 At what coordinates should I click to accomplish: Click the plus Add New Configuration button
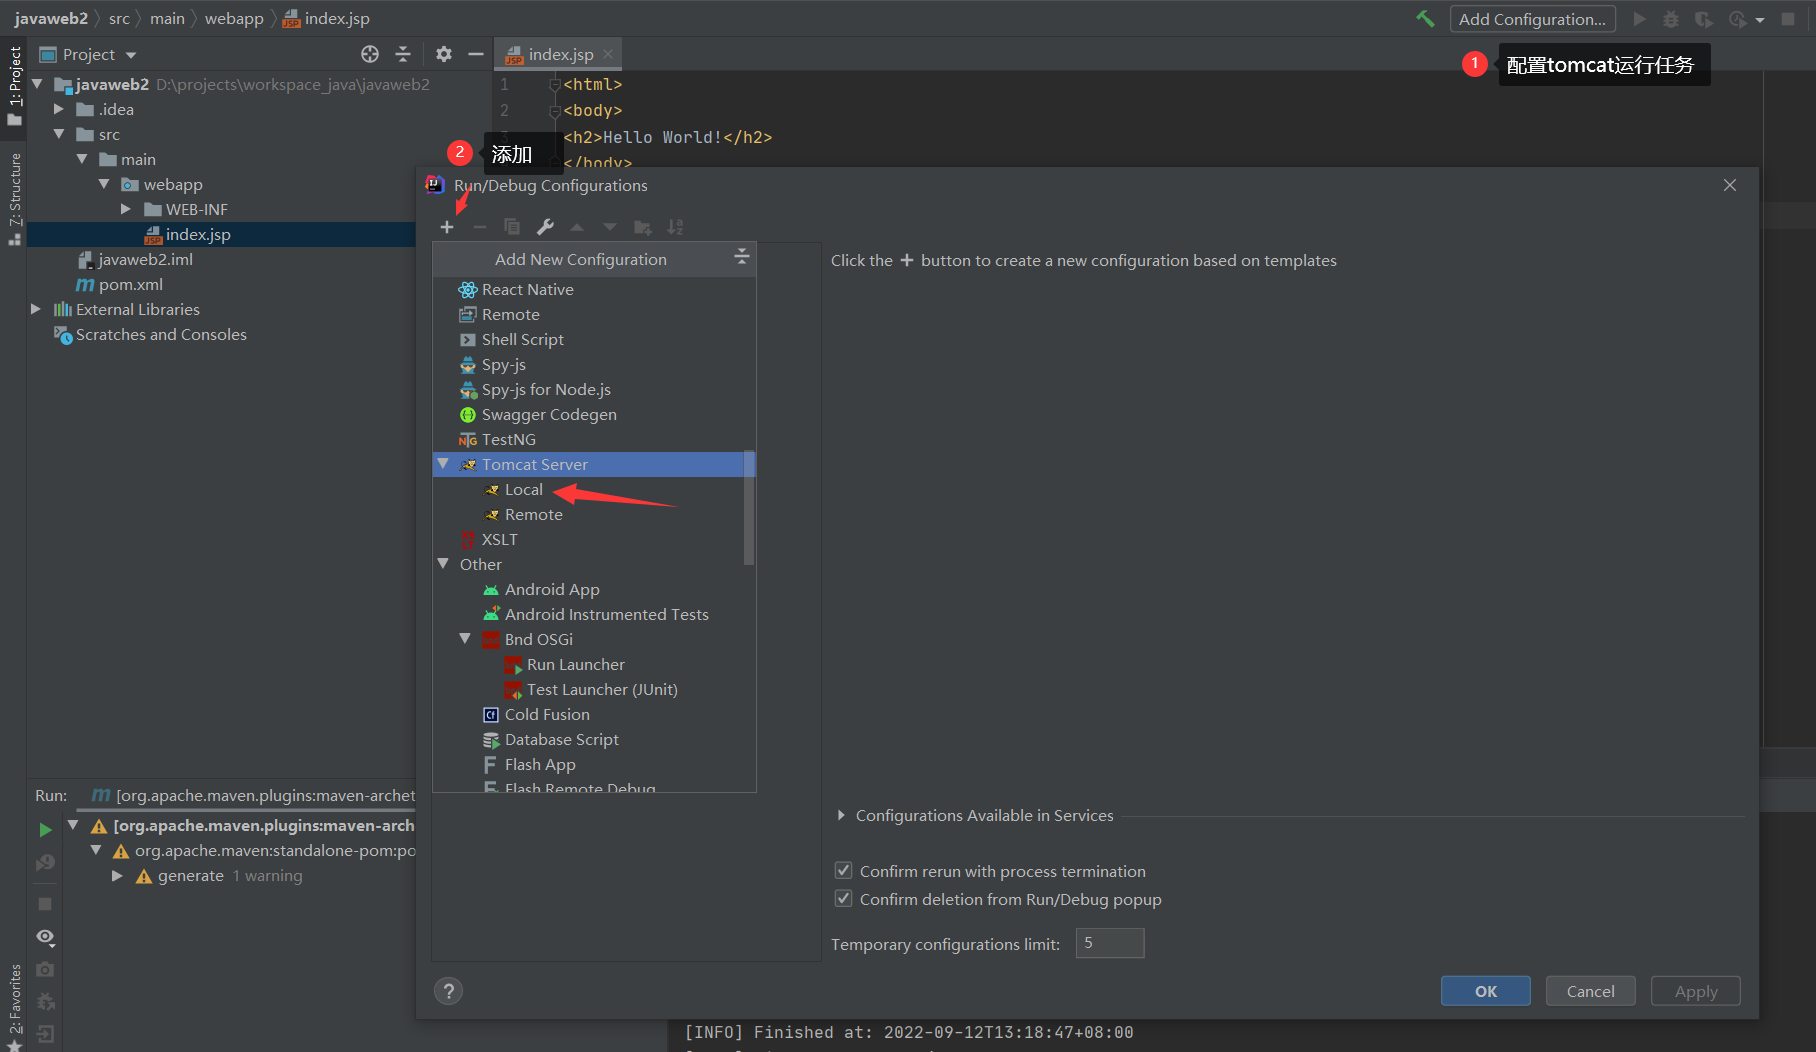(x=447, y=227)
